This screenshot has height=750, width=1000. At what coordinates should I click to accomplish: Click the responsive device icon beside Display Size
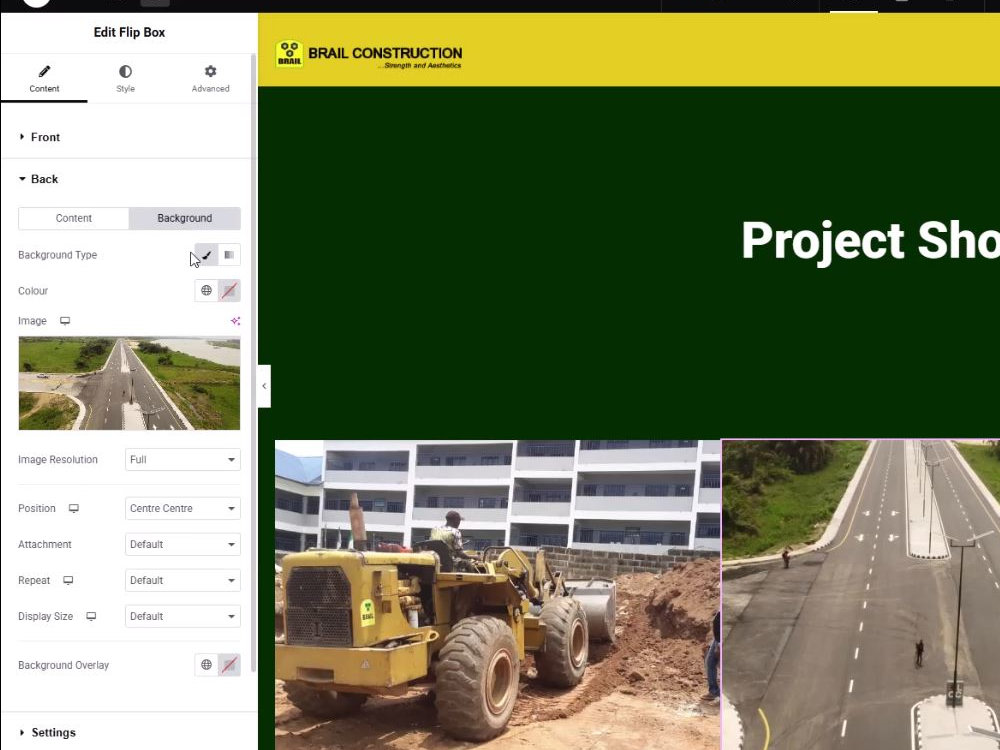(x=91, y=616)
